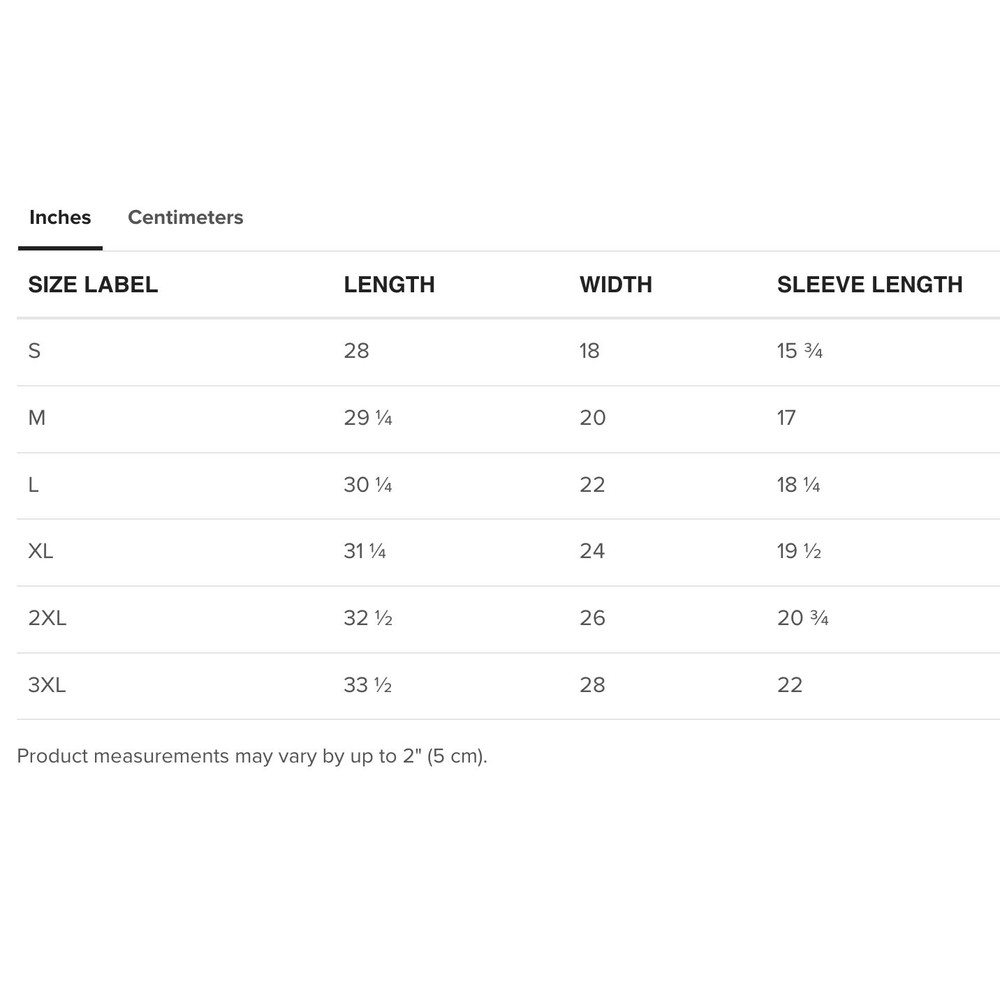Click the width value 24 for XL
Screen dimensions: 1000x1000
tap(592, 551)
